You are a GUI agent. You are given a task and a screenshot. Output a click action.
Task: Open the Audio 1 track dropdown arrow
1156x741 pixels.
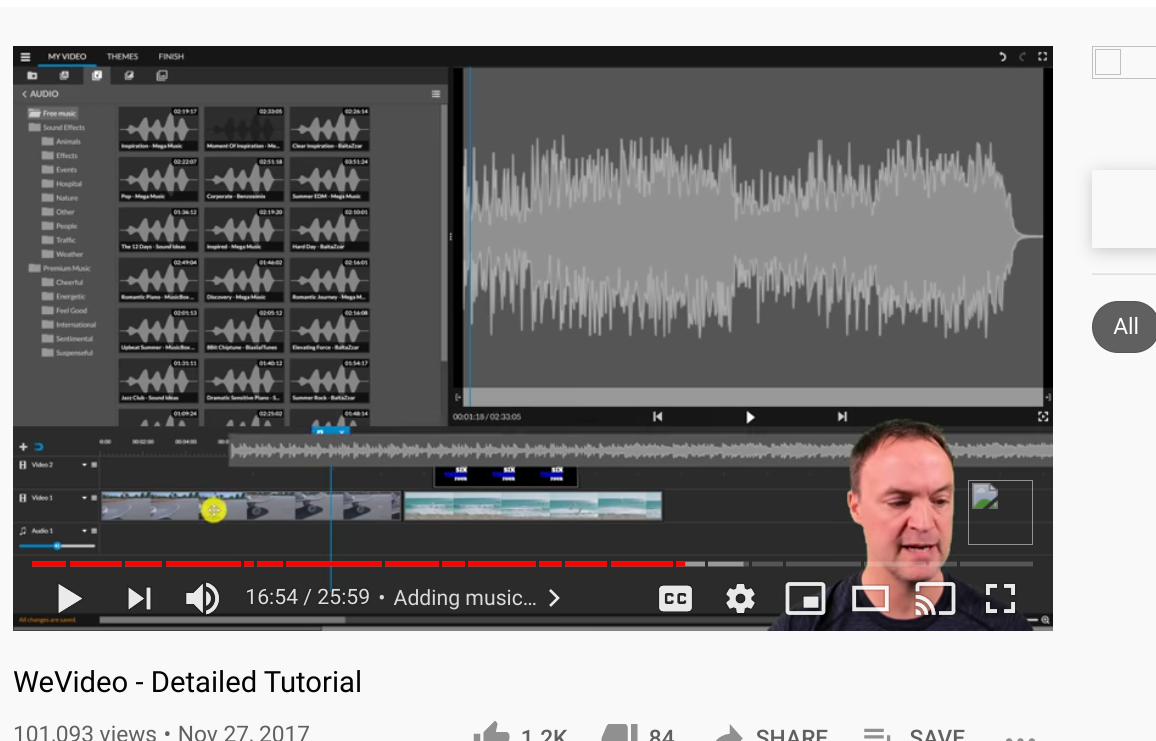(84, 531)
